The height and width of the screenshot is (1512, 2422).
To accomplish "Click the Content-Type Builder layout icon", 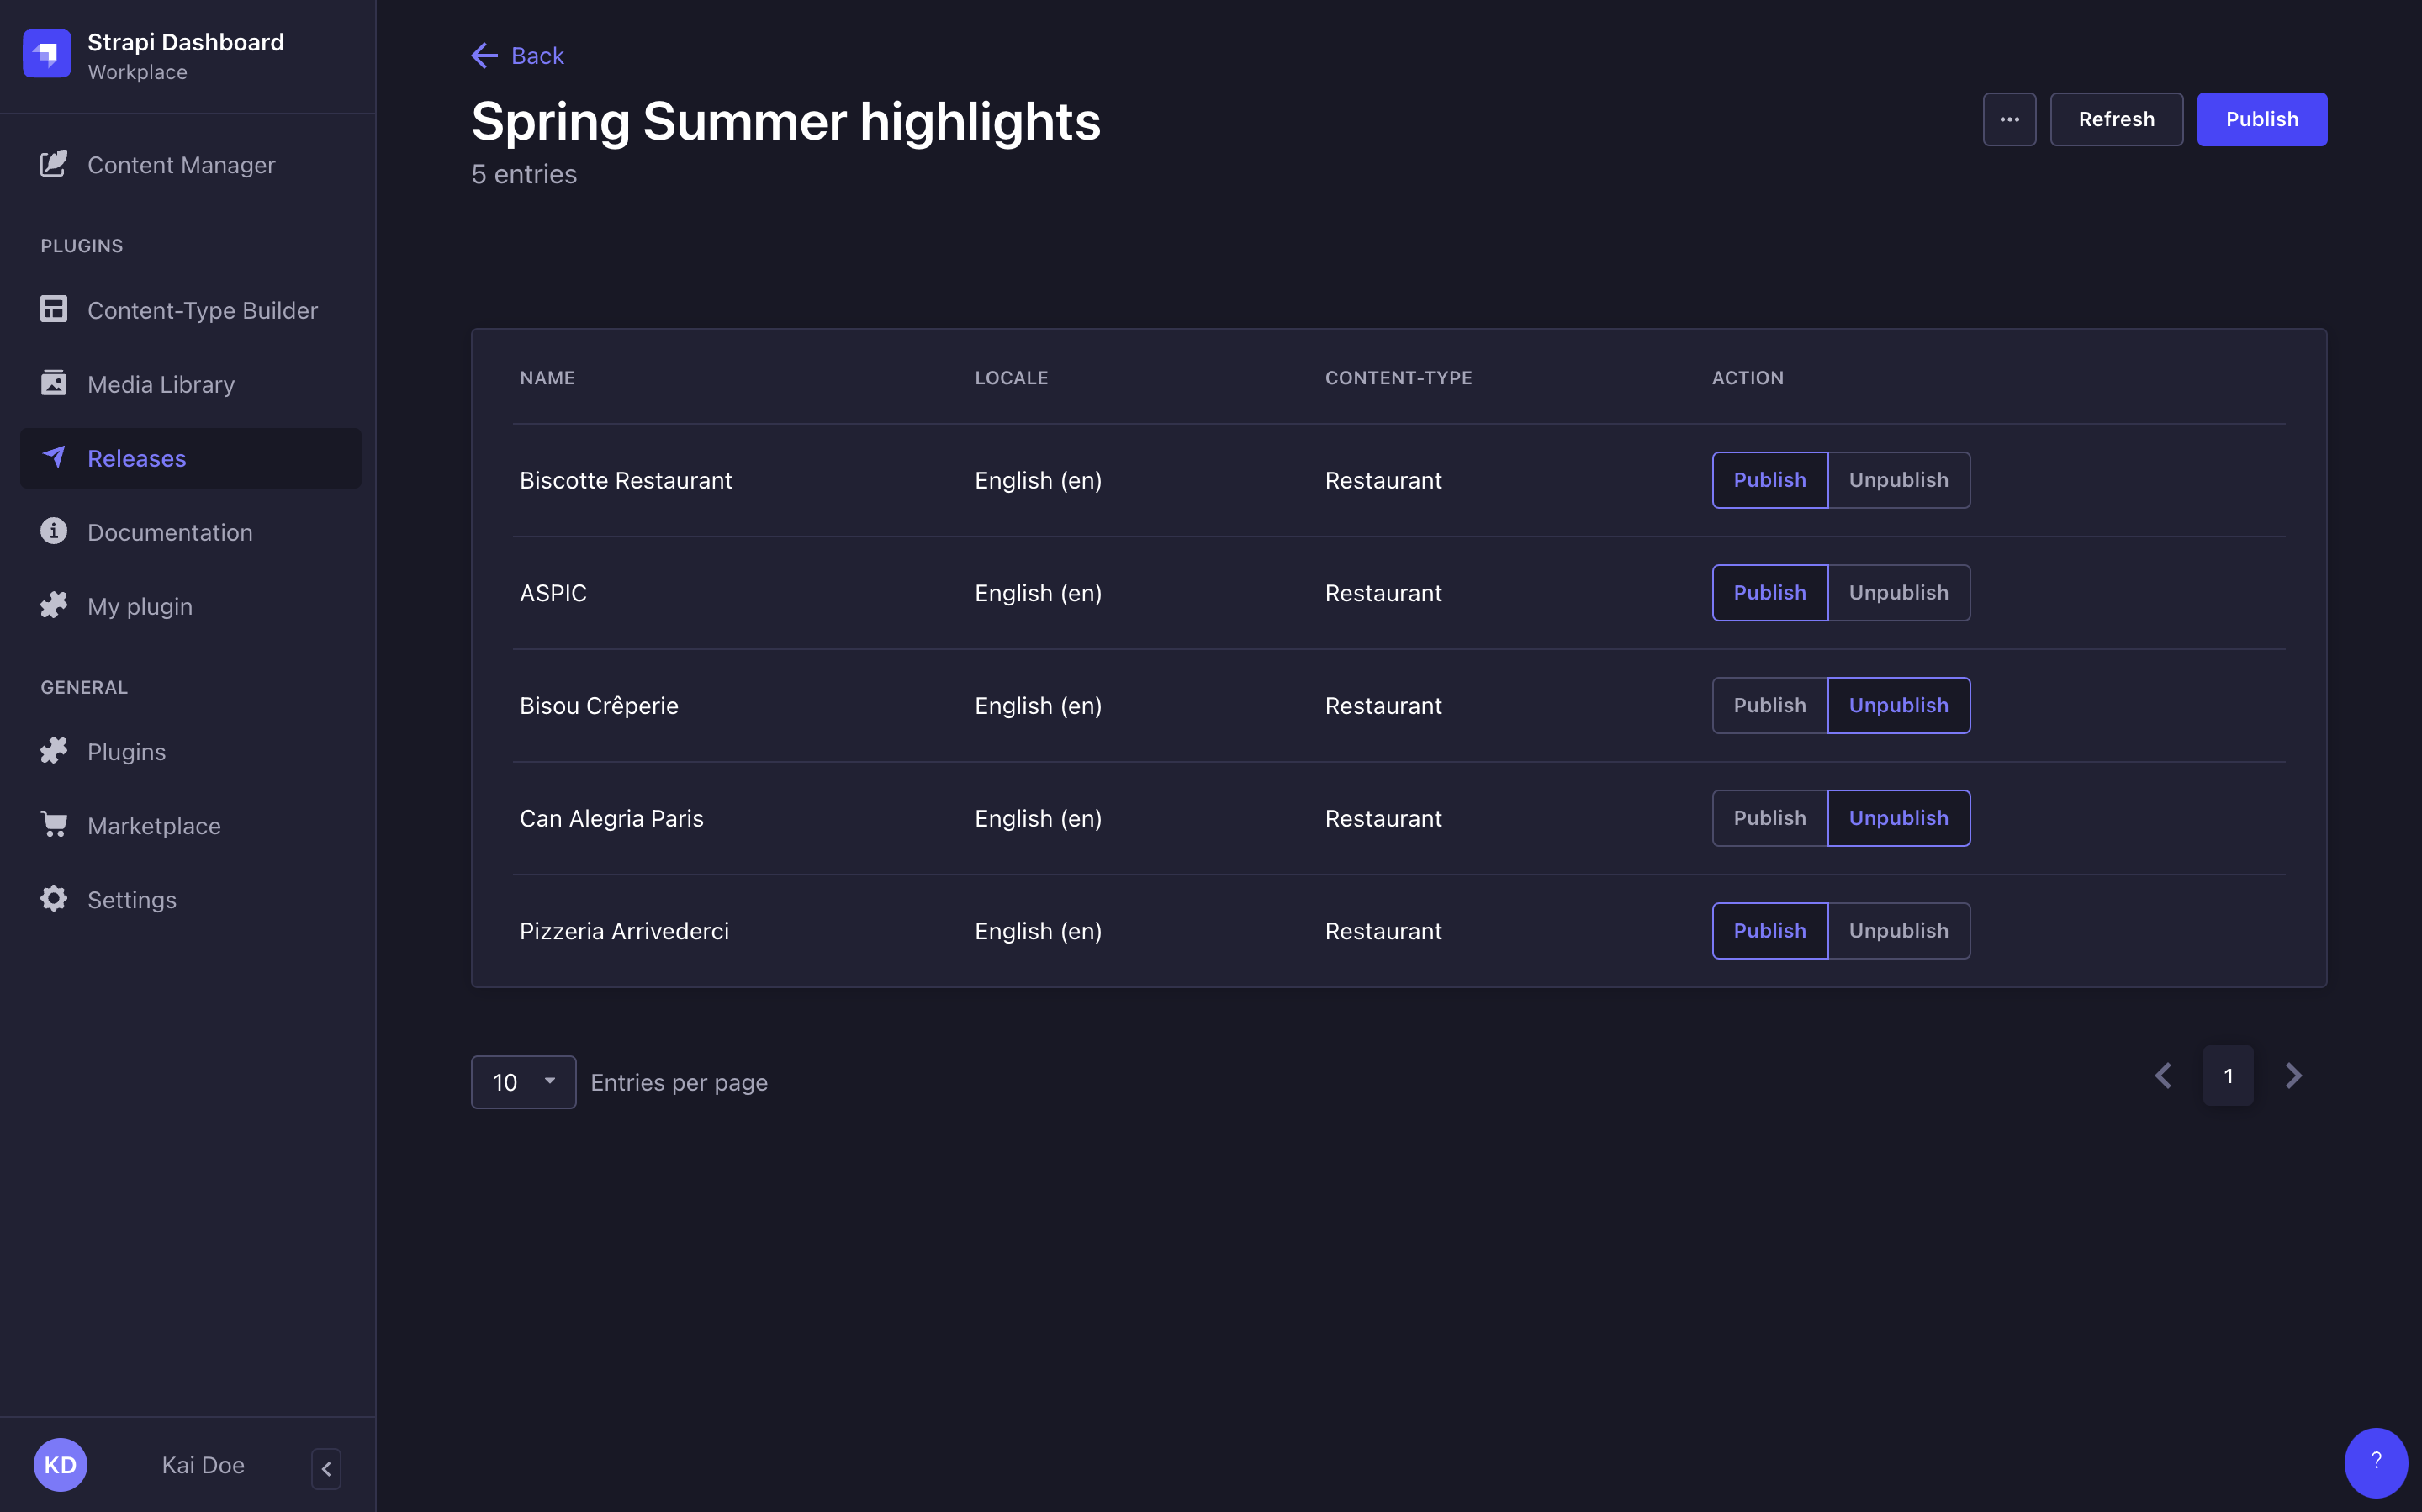I will point(54,309).
